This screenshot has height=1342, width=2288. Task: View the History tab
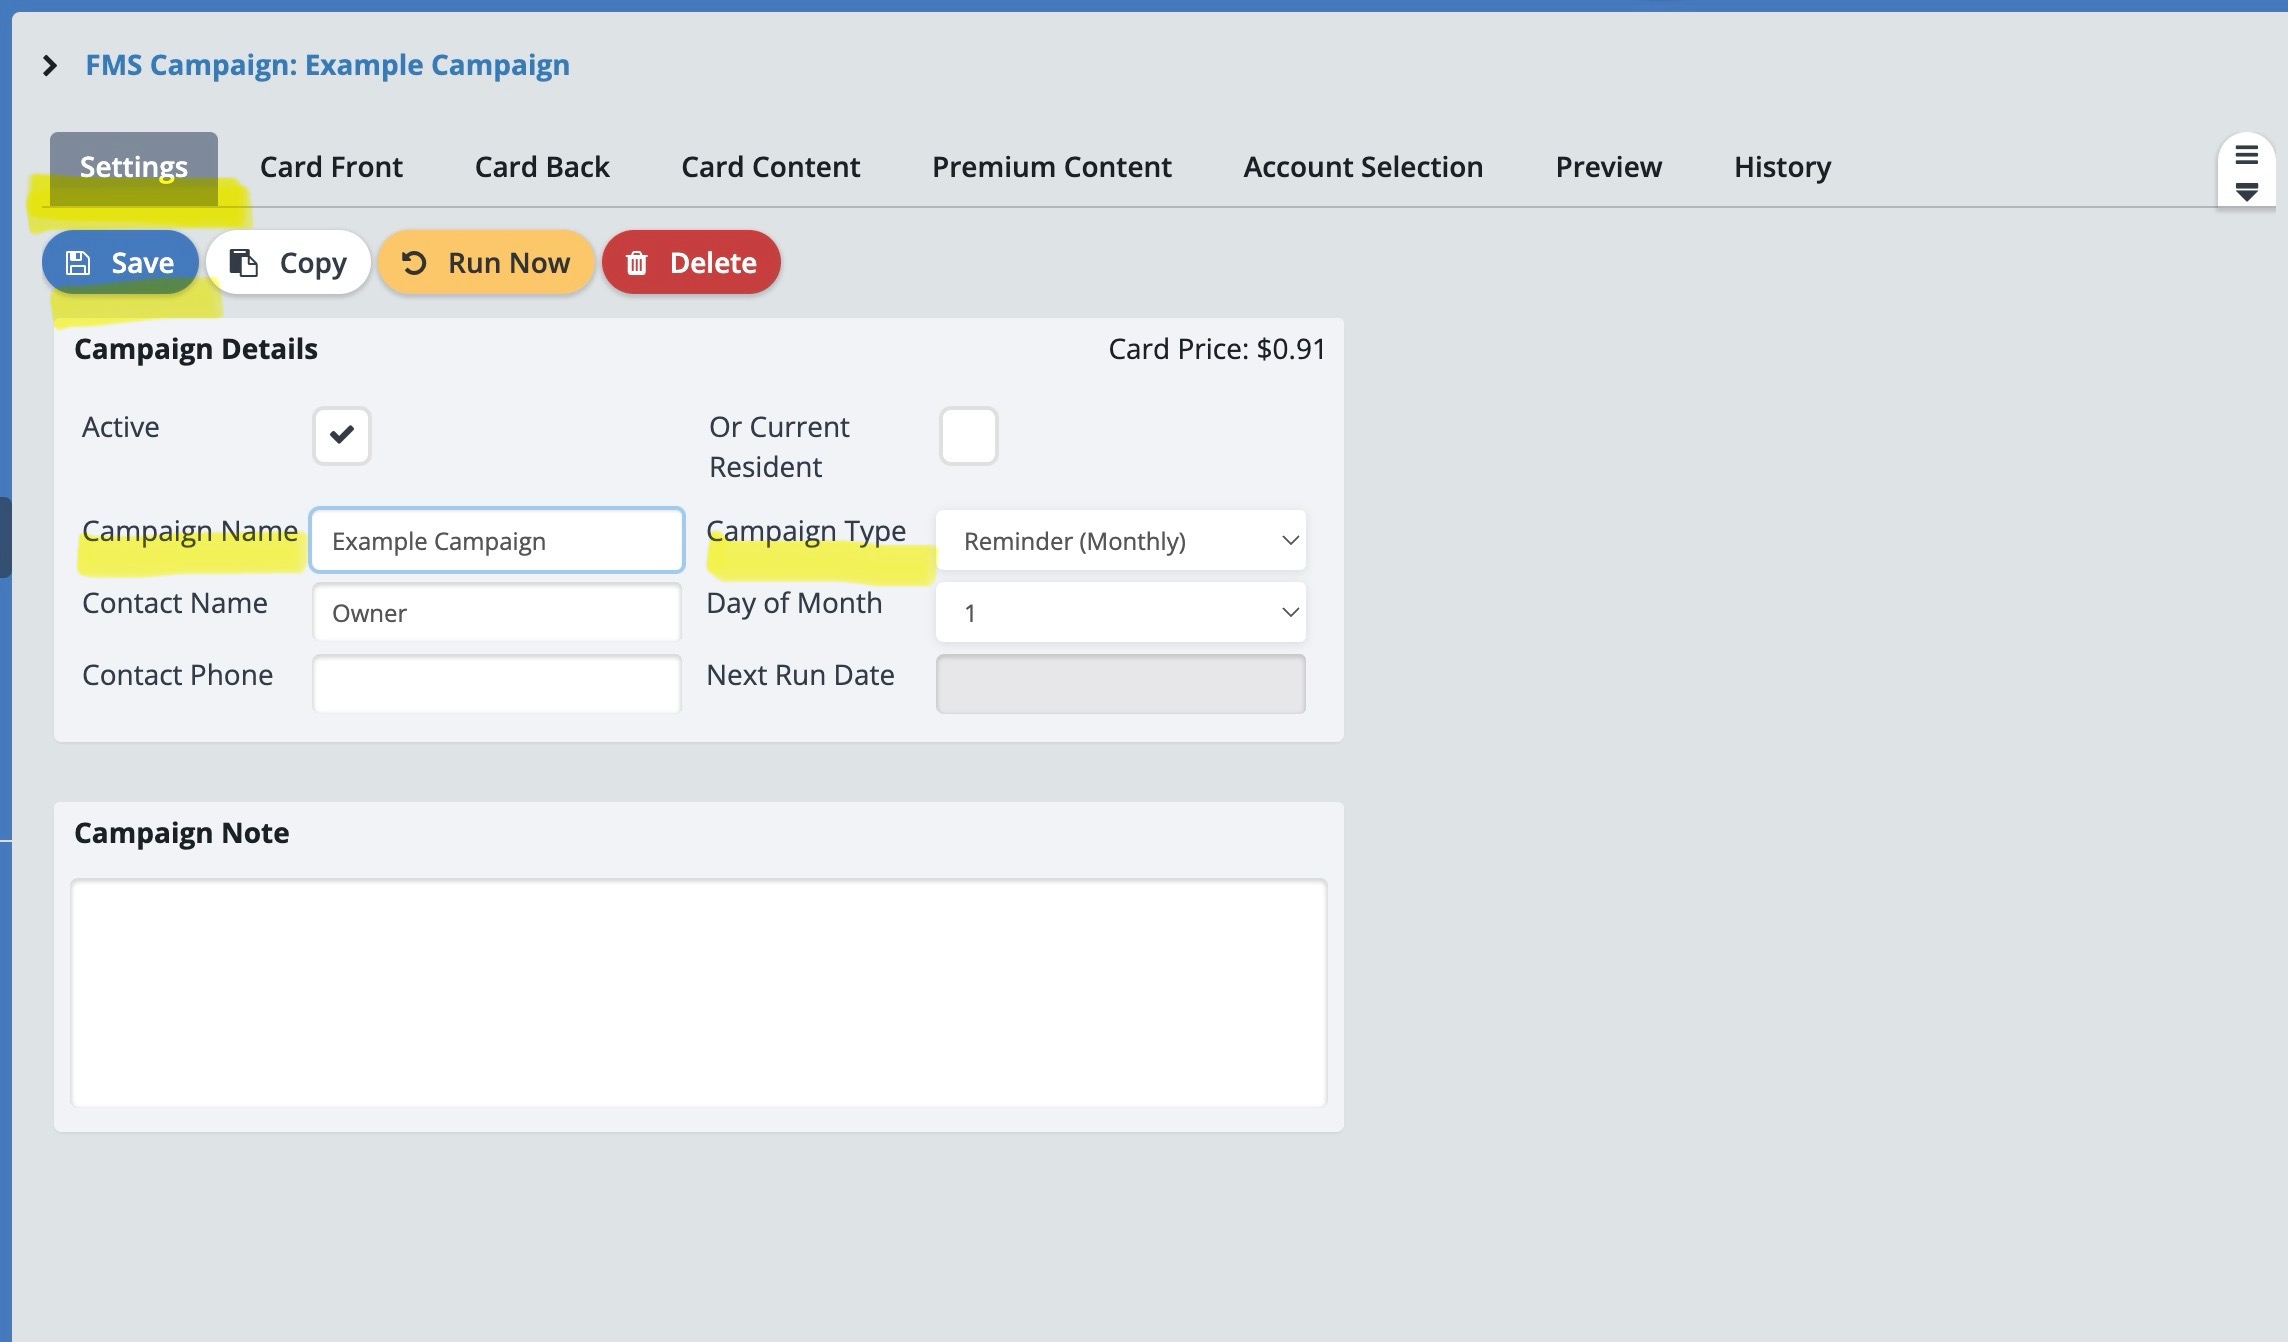point(1782,167)
